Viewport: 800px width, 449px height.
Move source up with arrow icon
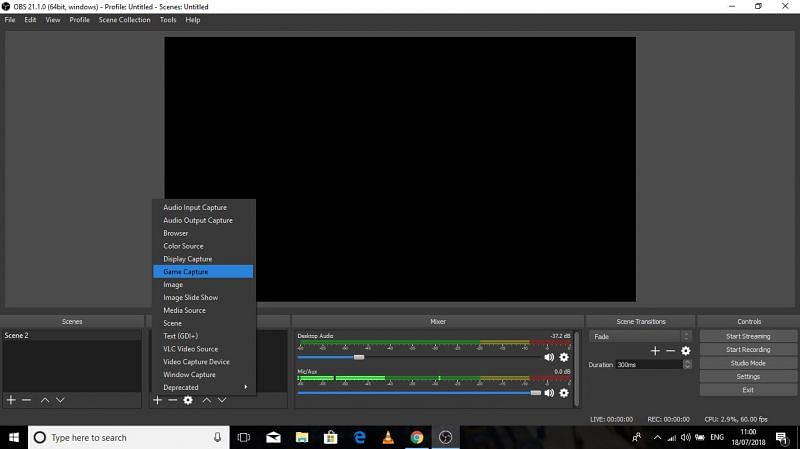pos(207,400)
